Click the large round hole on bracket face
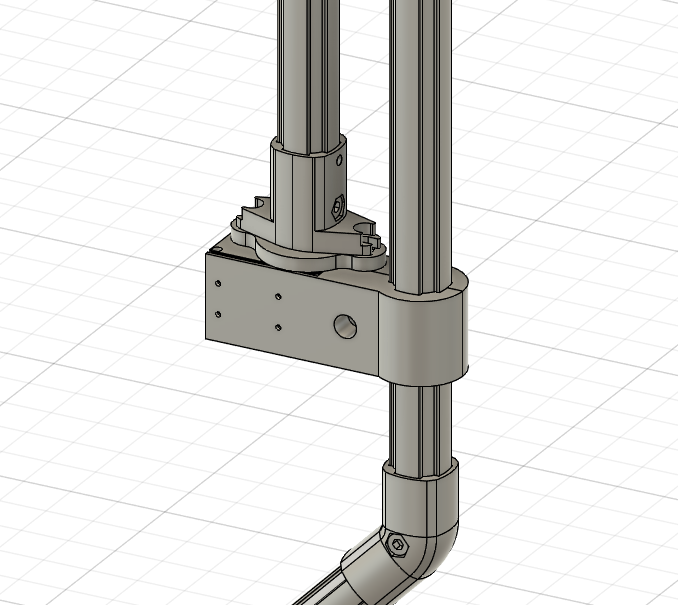Screen dimensions: 678x605 [x=345, y=324]
